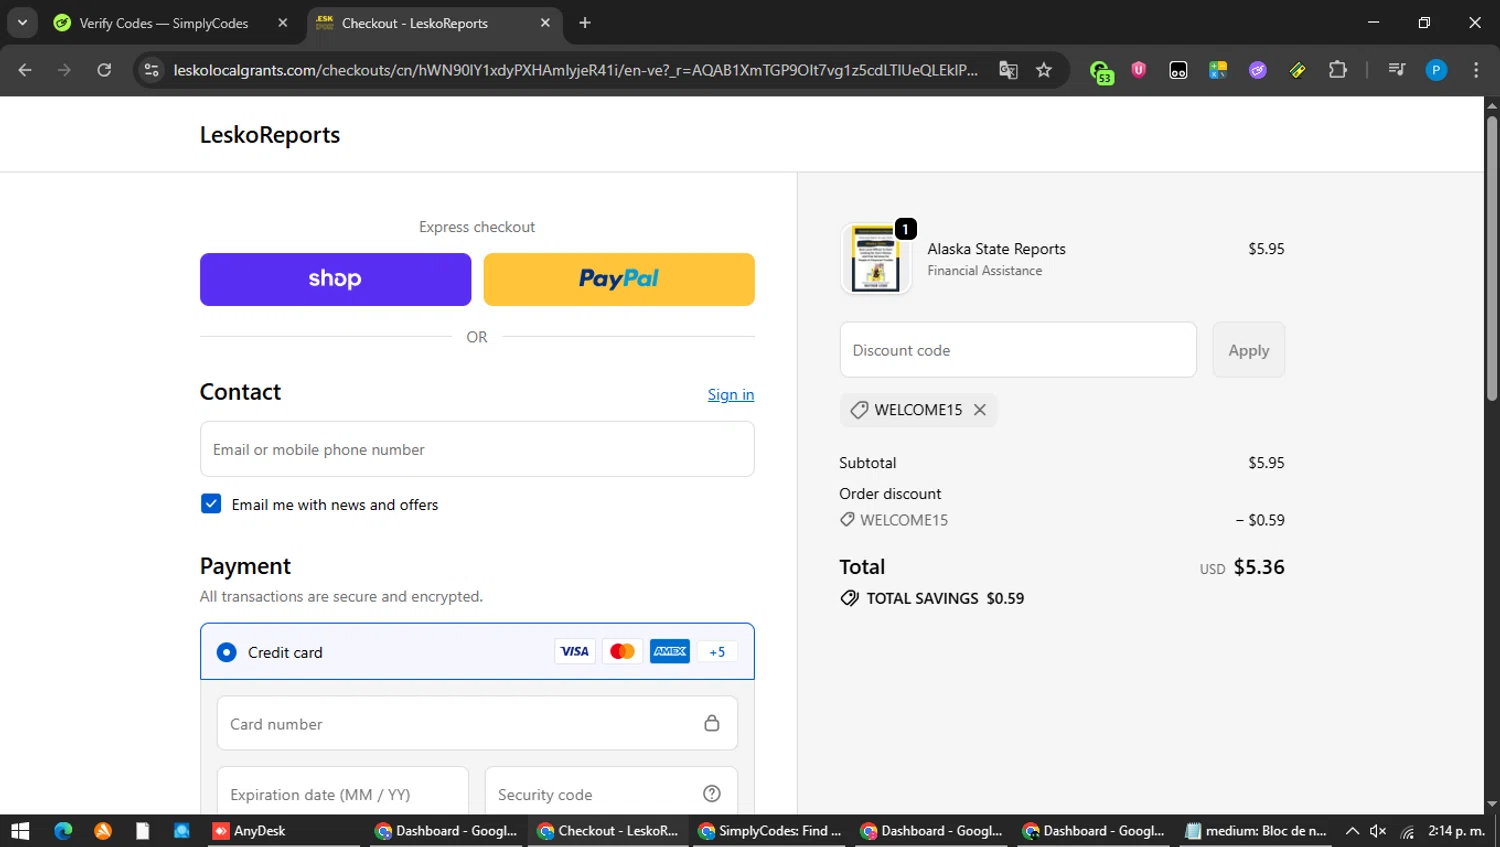Screen dimensions: 1500x847
Task: Open media controls icon in toolbar
Action: (1396, 70)
